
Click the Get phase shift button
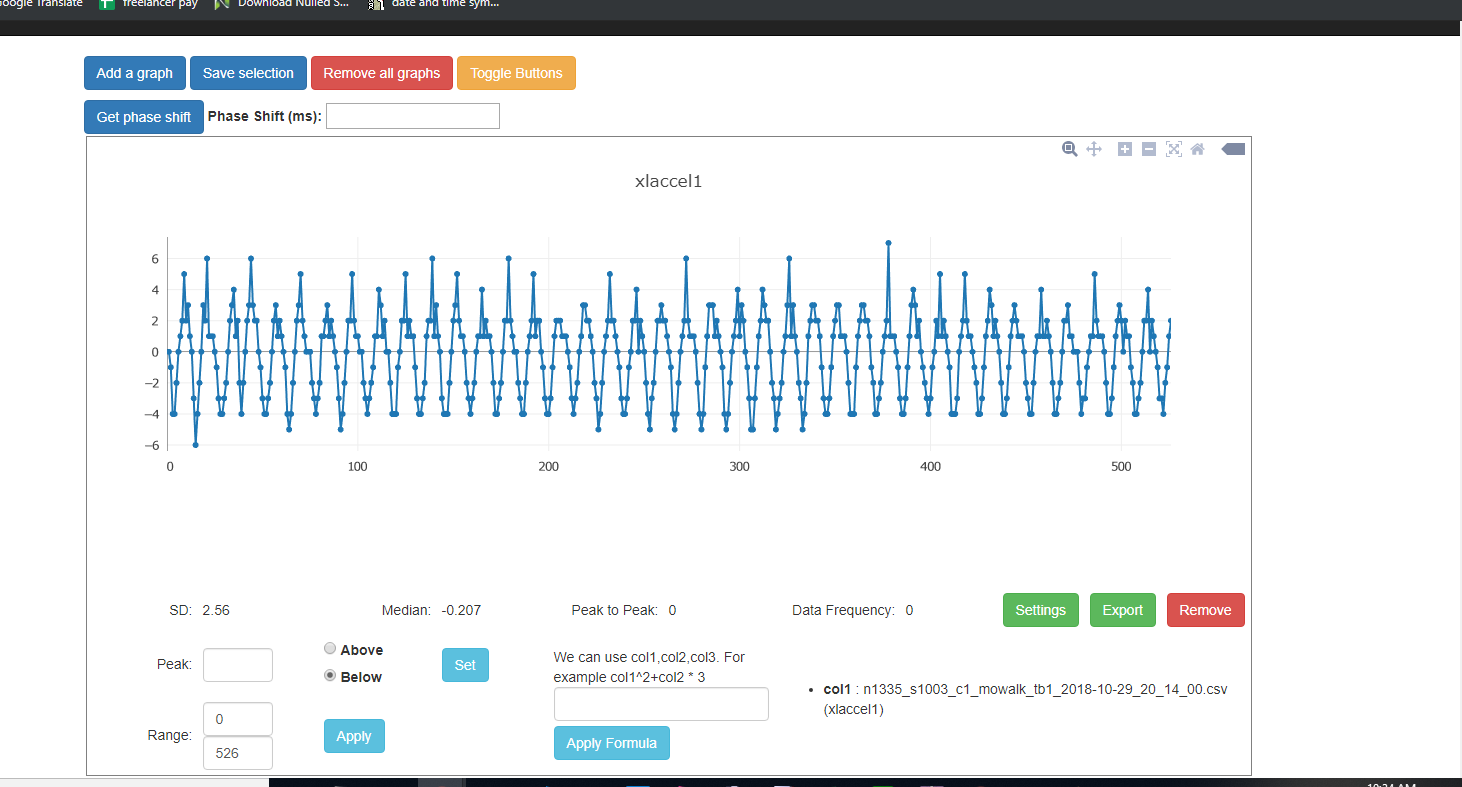pyautogui.click(x=143, y=116)
